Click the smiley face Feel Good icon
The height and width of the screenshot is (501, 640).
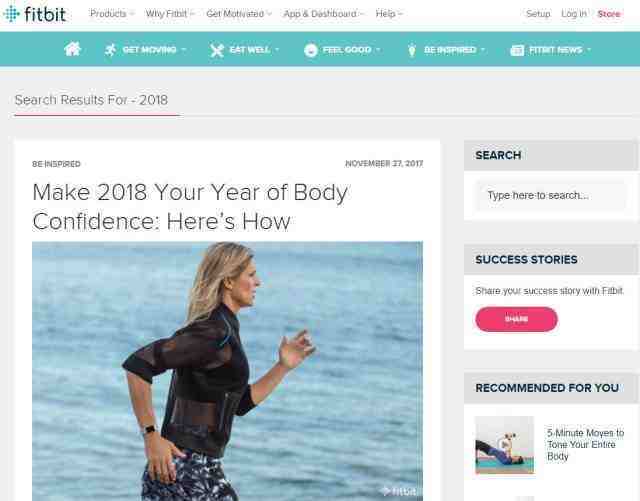(311, 50)
